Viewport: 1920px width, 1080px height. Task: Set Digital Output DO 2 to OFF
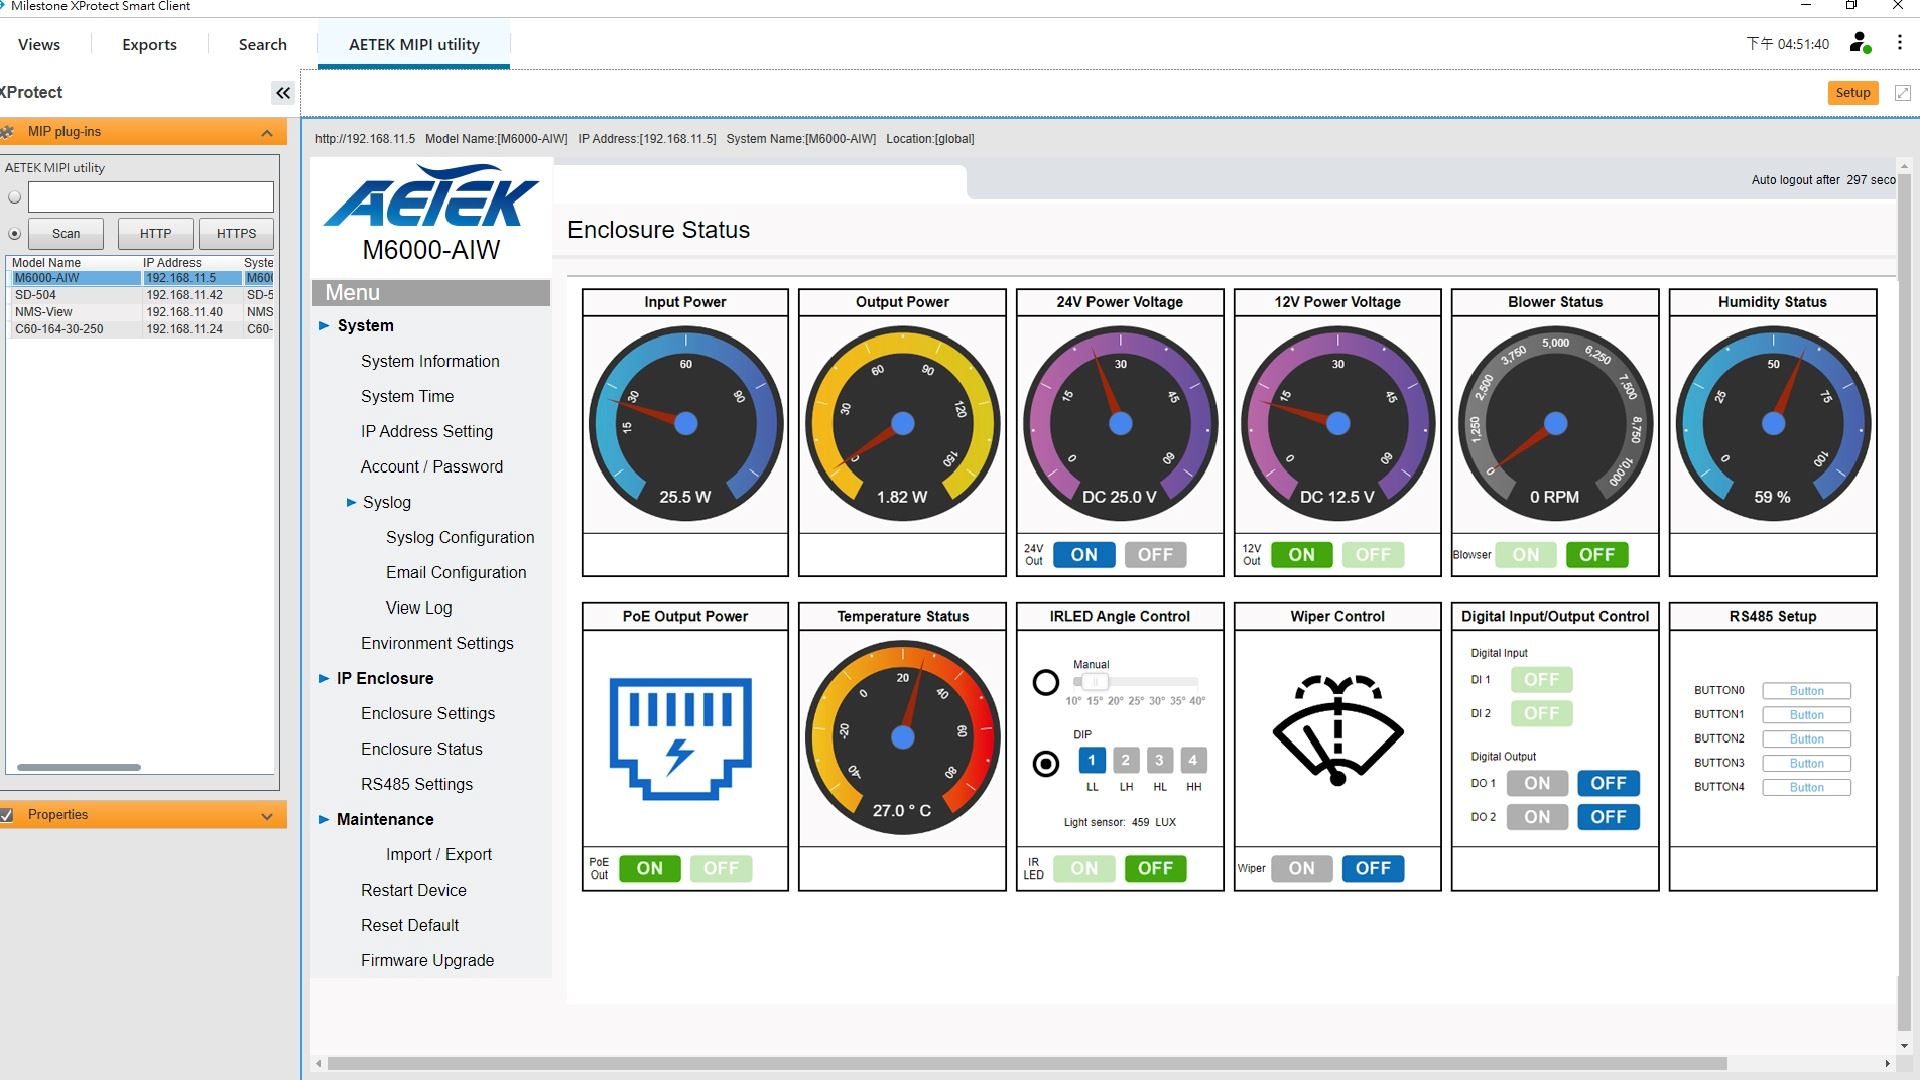point(1608,817)
